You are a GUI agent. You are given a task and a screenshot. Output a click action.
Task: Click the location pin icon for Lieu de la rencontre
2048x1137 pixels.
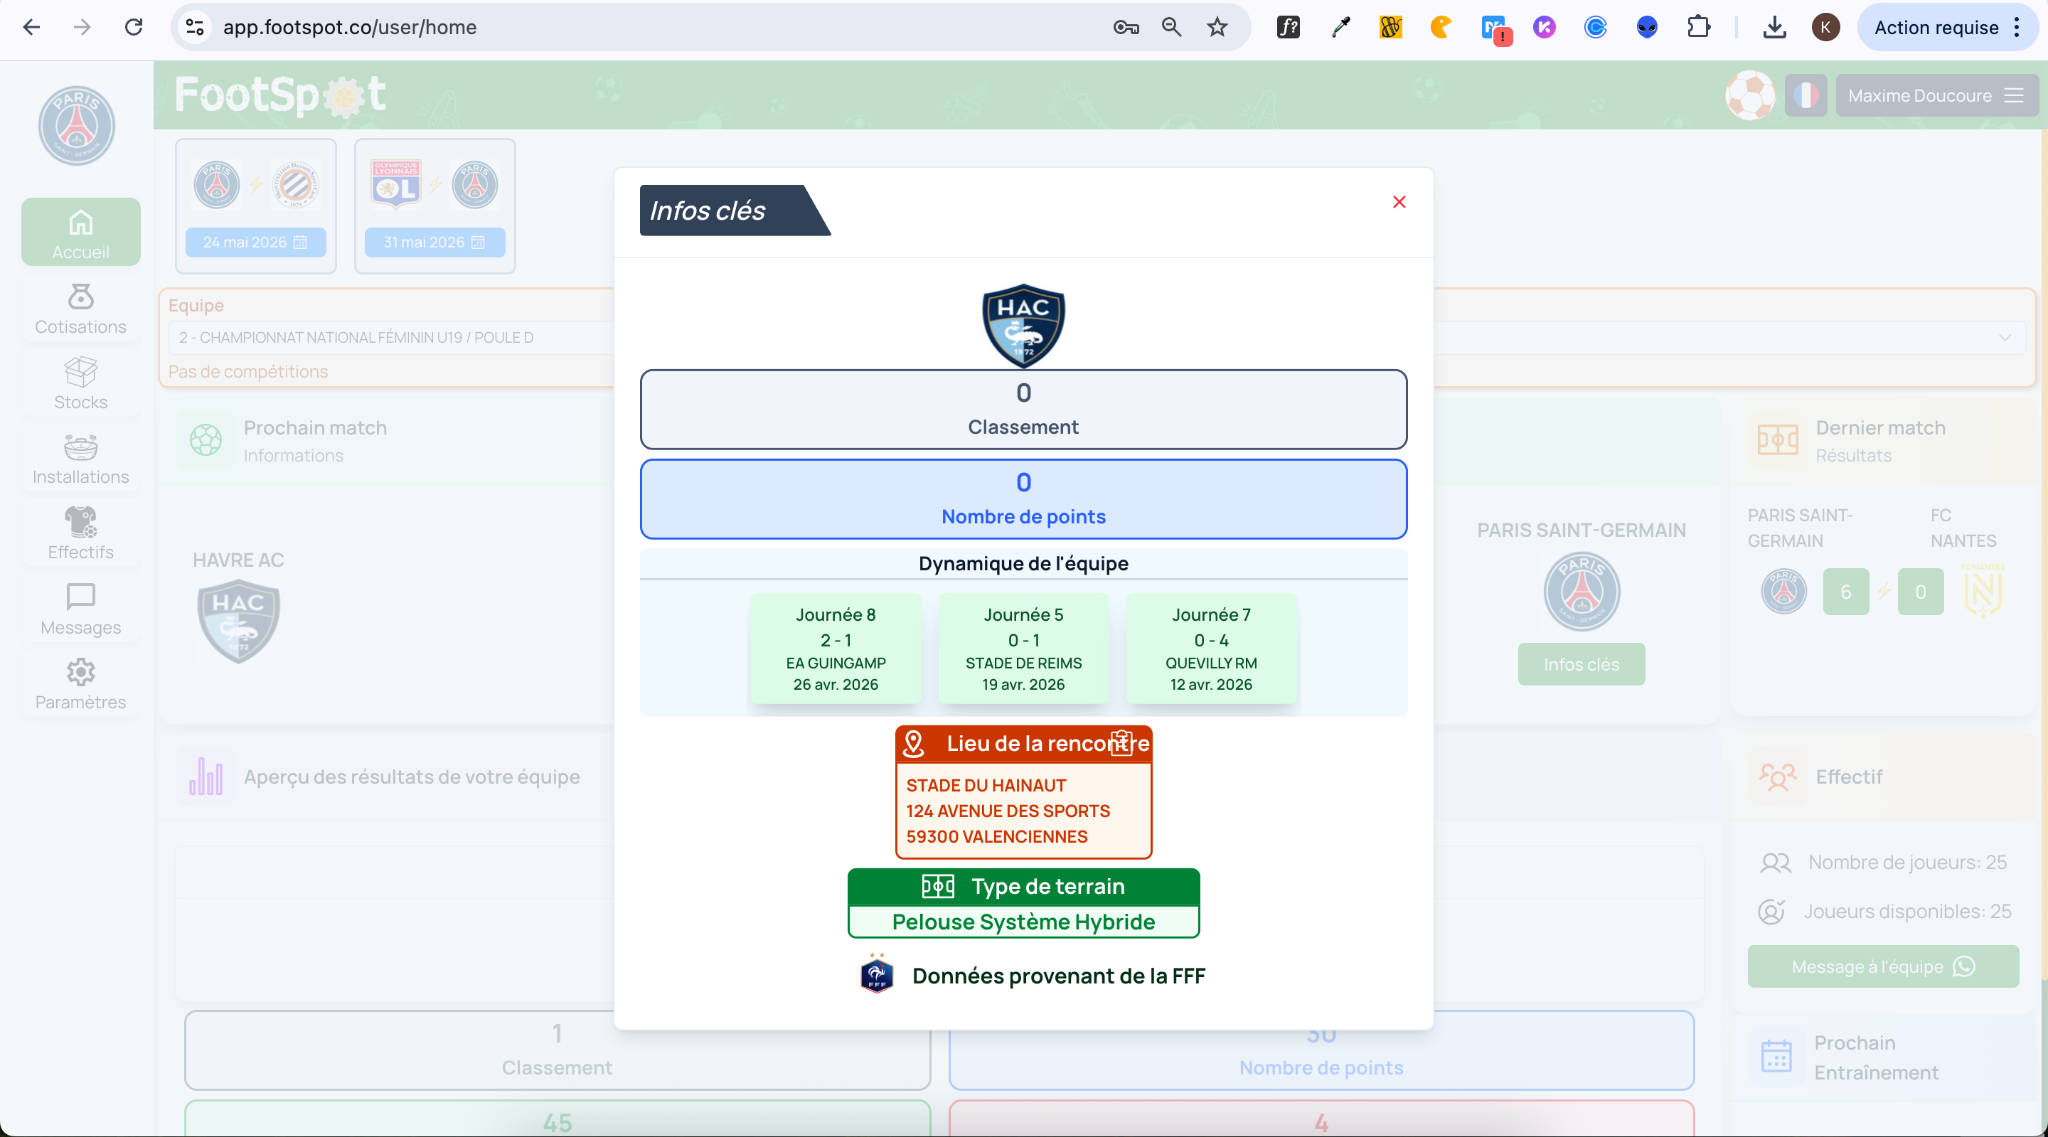pyautogui.click(x=913, y=743)
